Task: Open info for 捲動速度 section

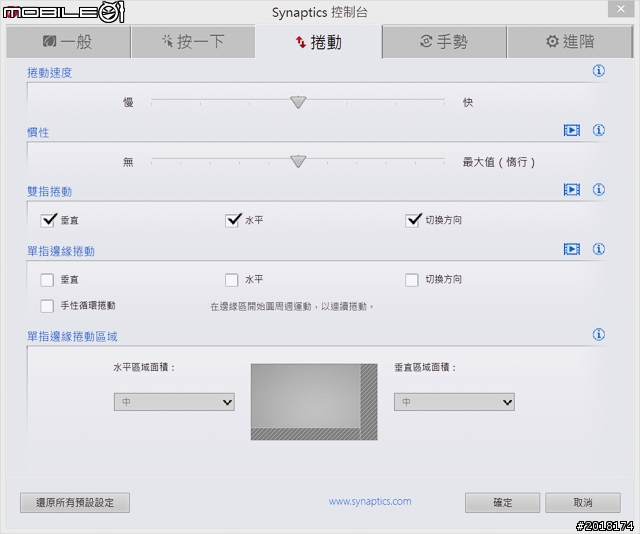Action: click(598, 71)
